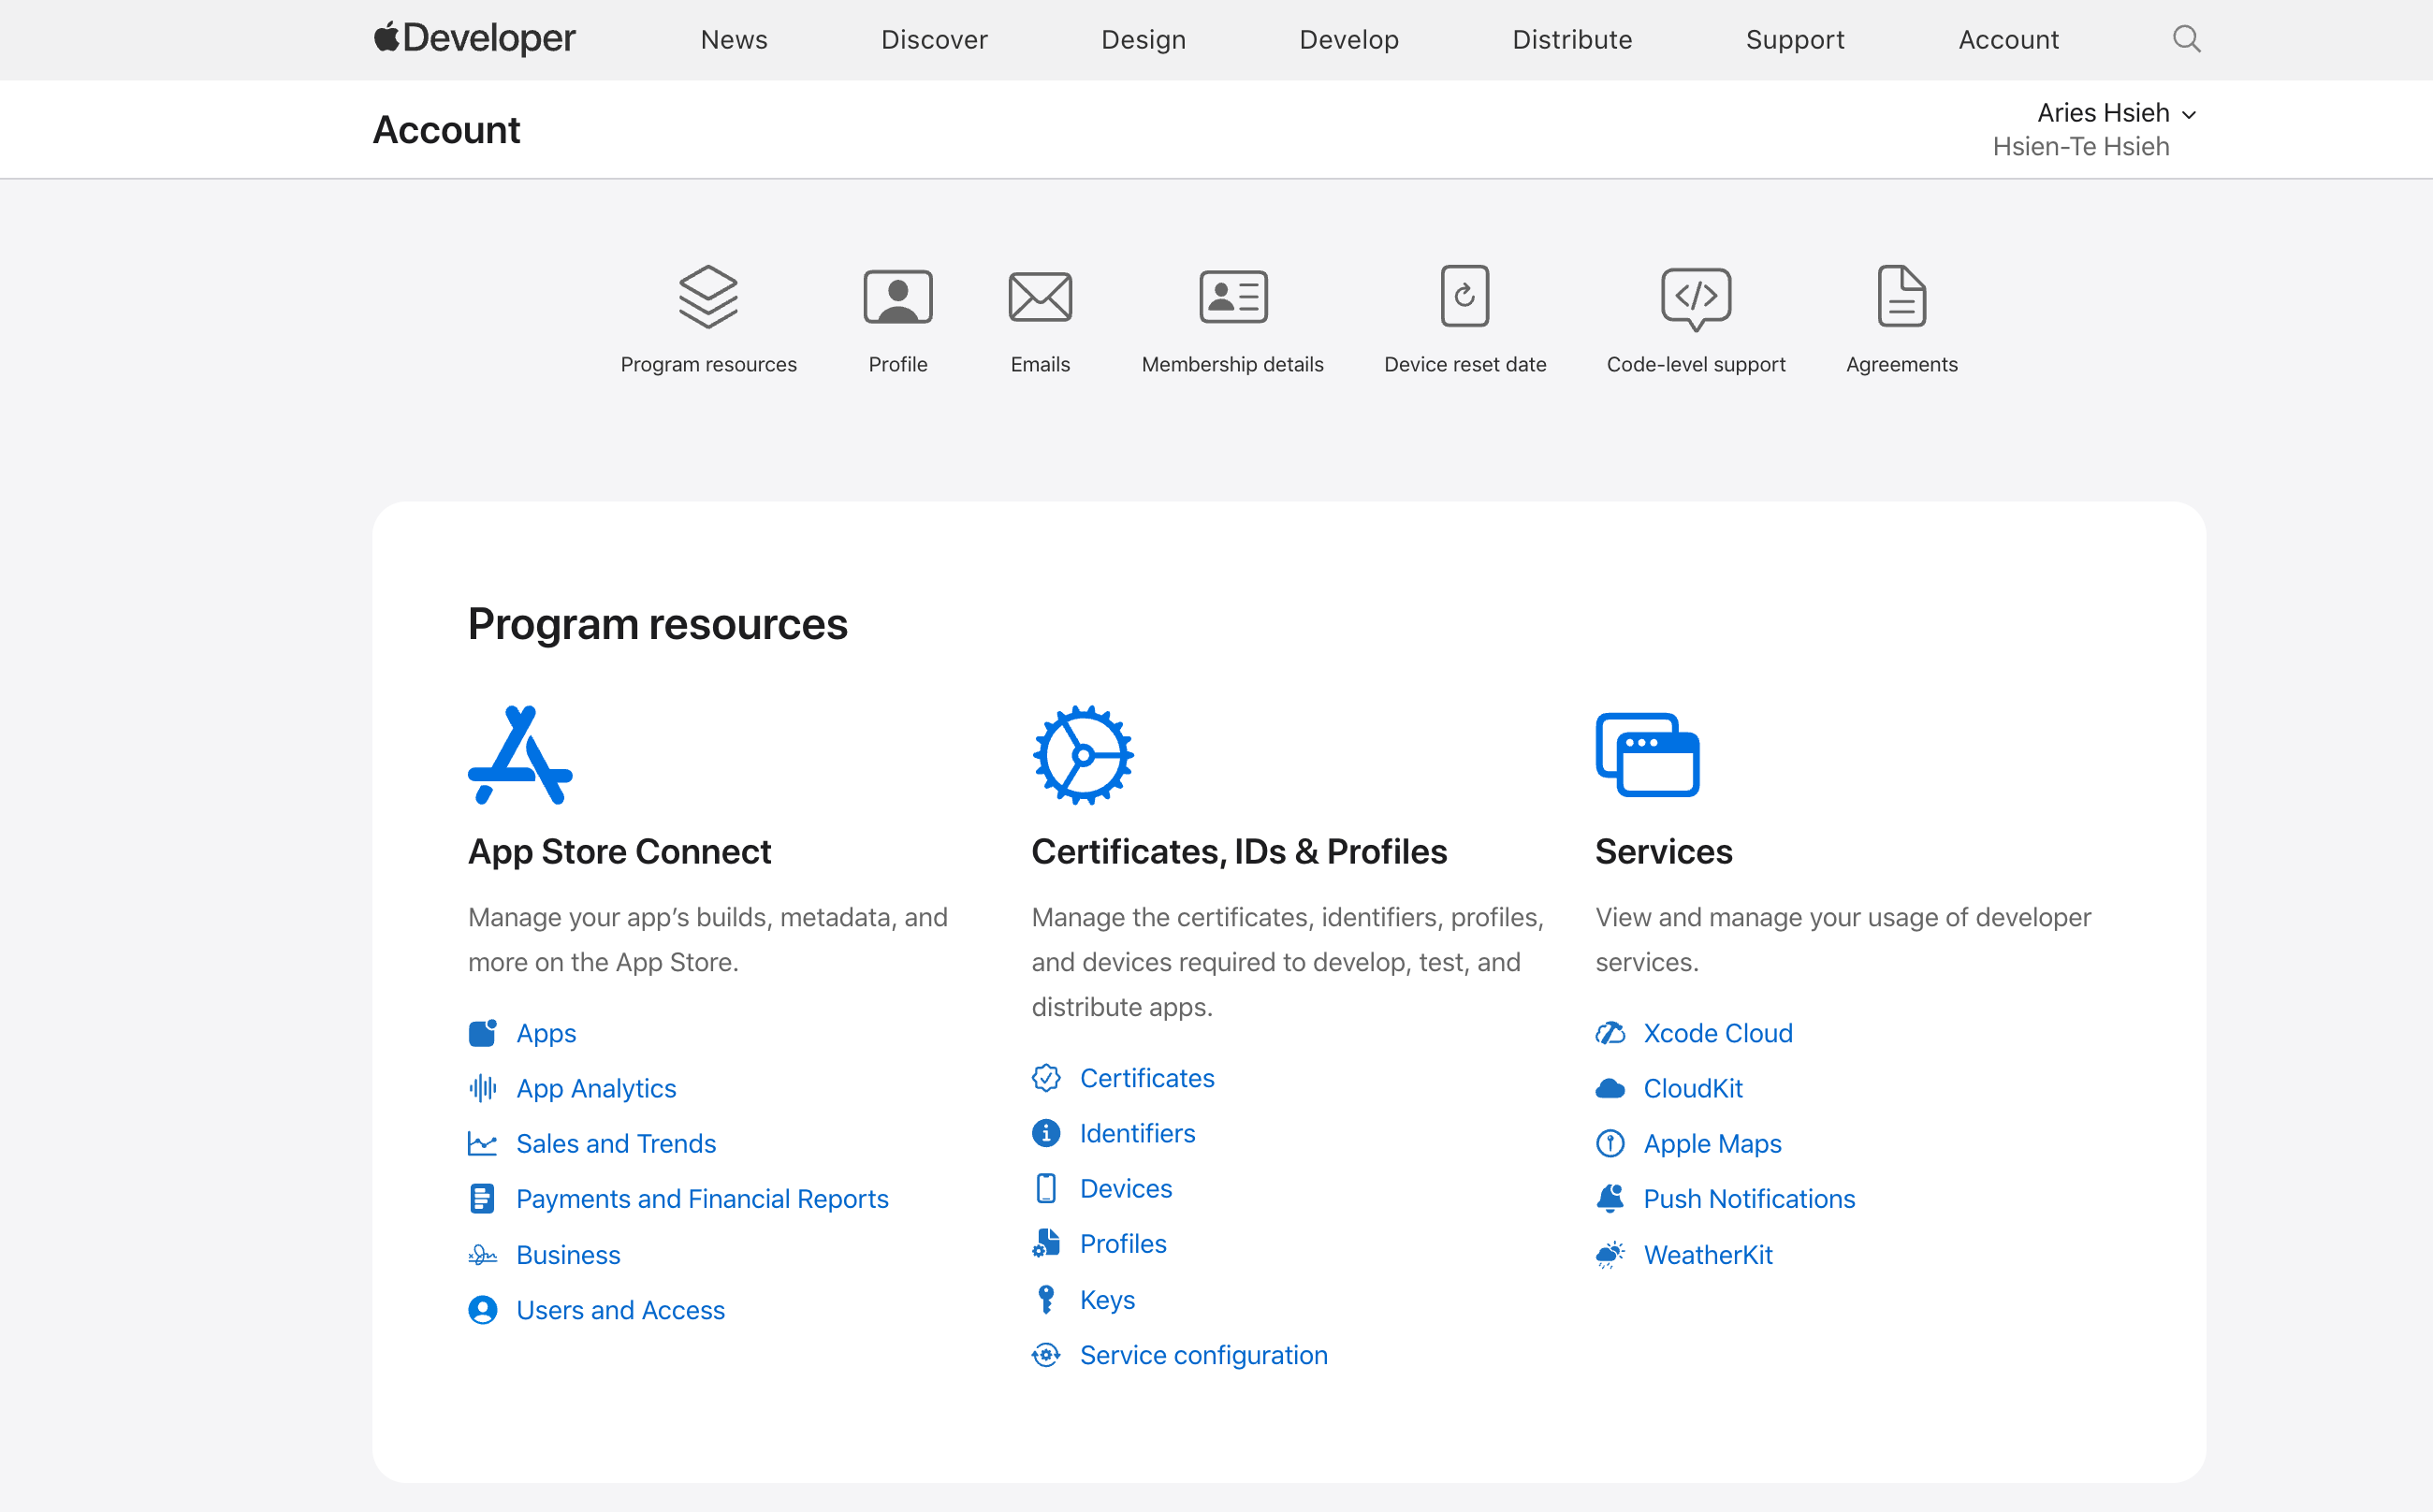Image resolution: width=2433 pixels, height=1512 pixels.
Task: Click the large Services windows icon
Action: click(1647, 755)
